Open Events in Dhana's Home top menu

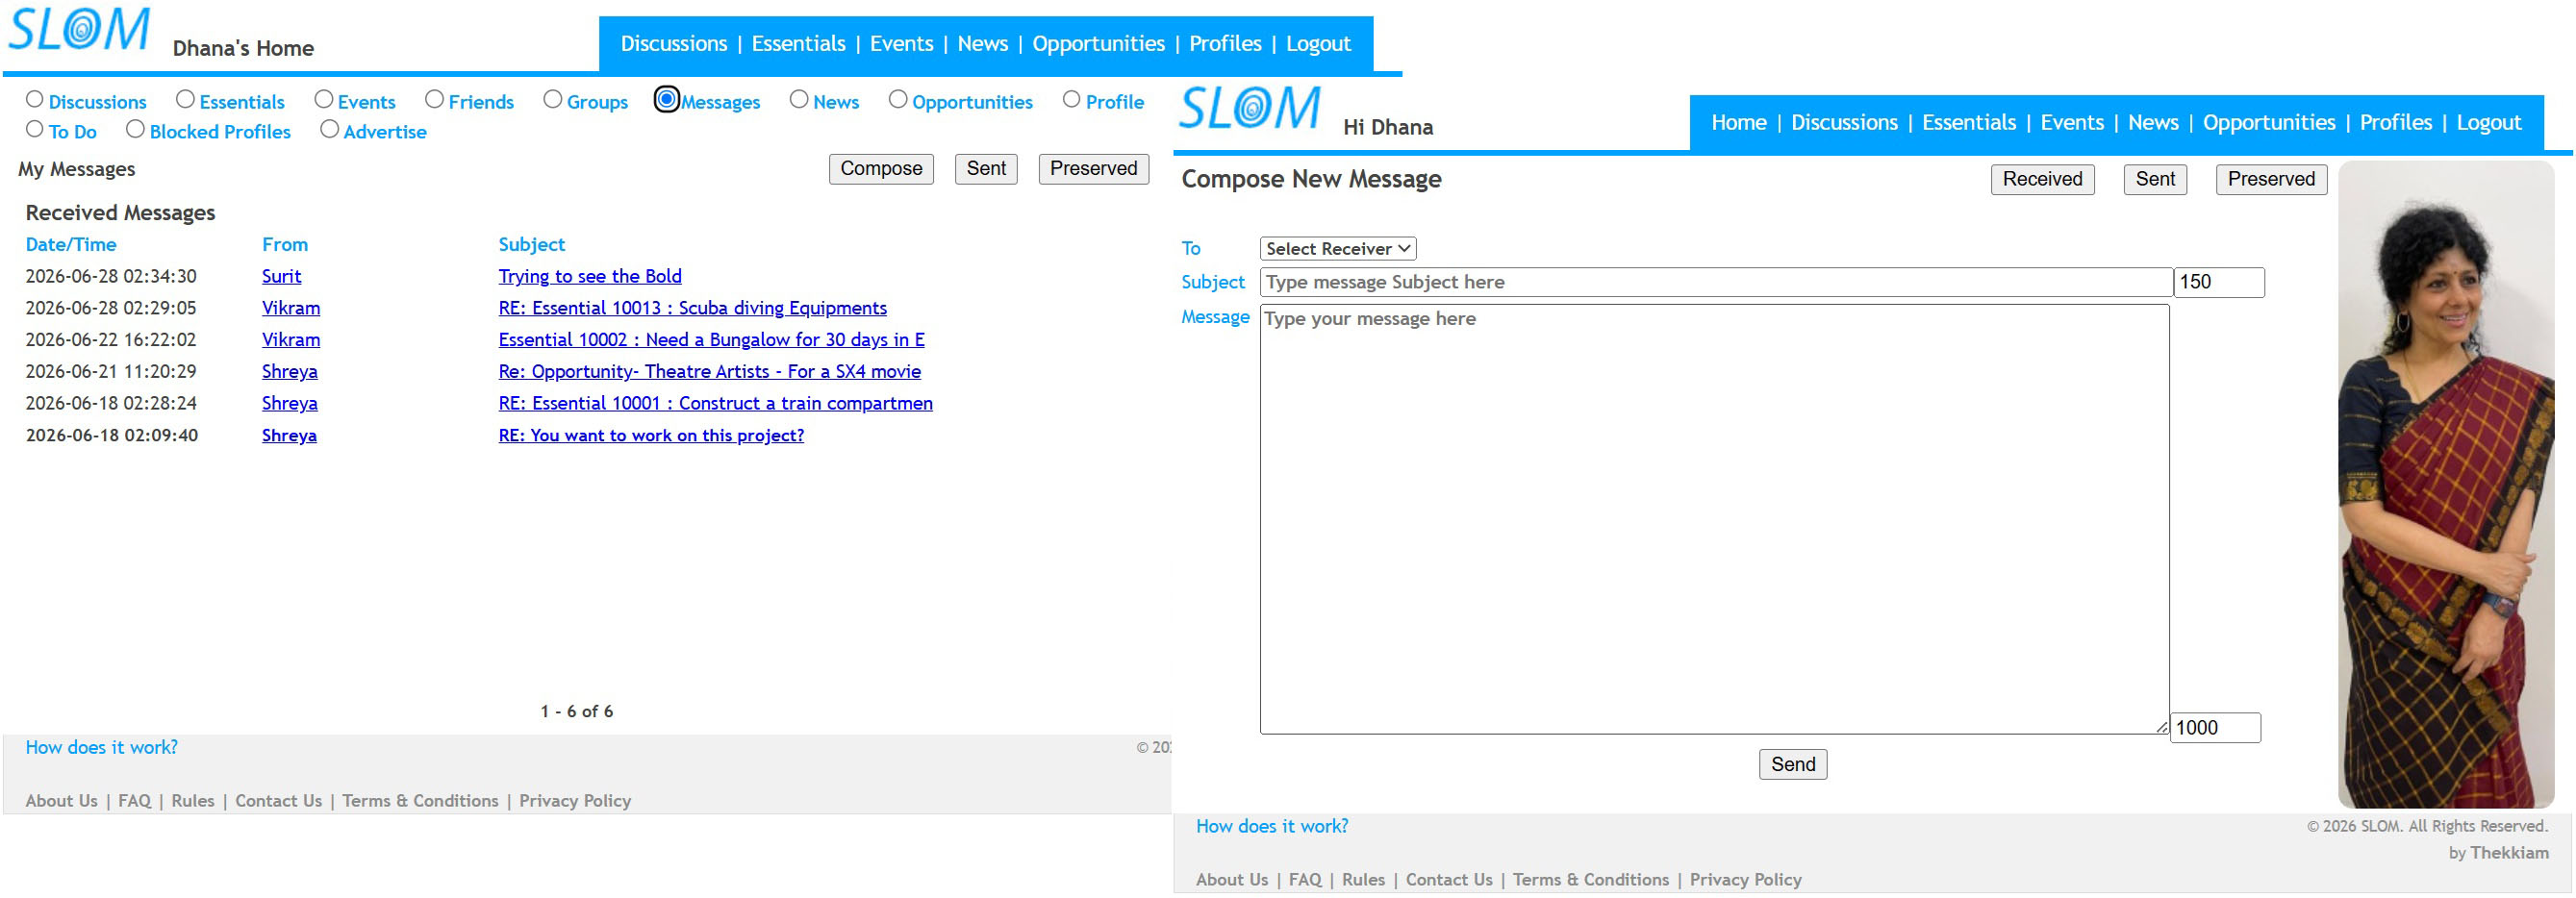[901, 44]
